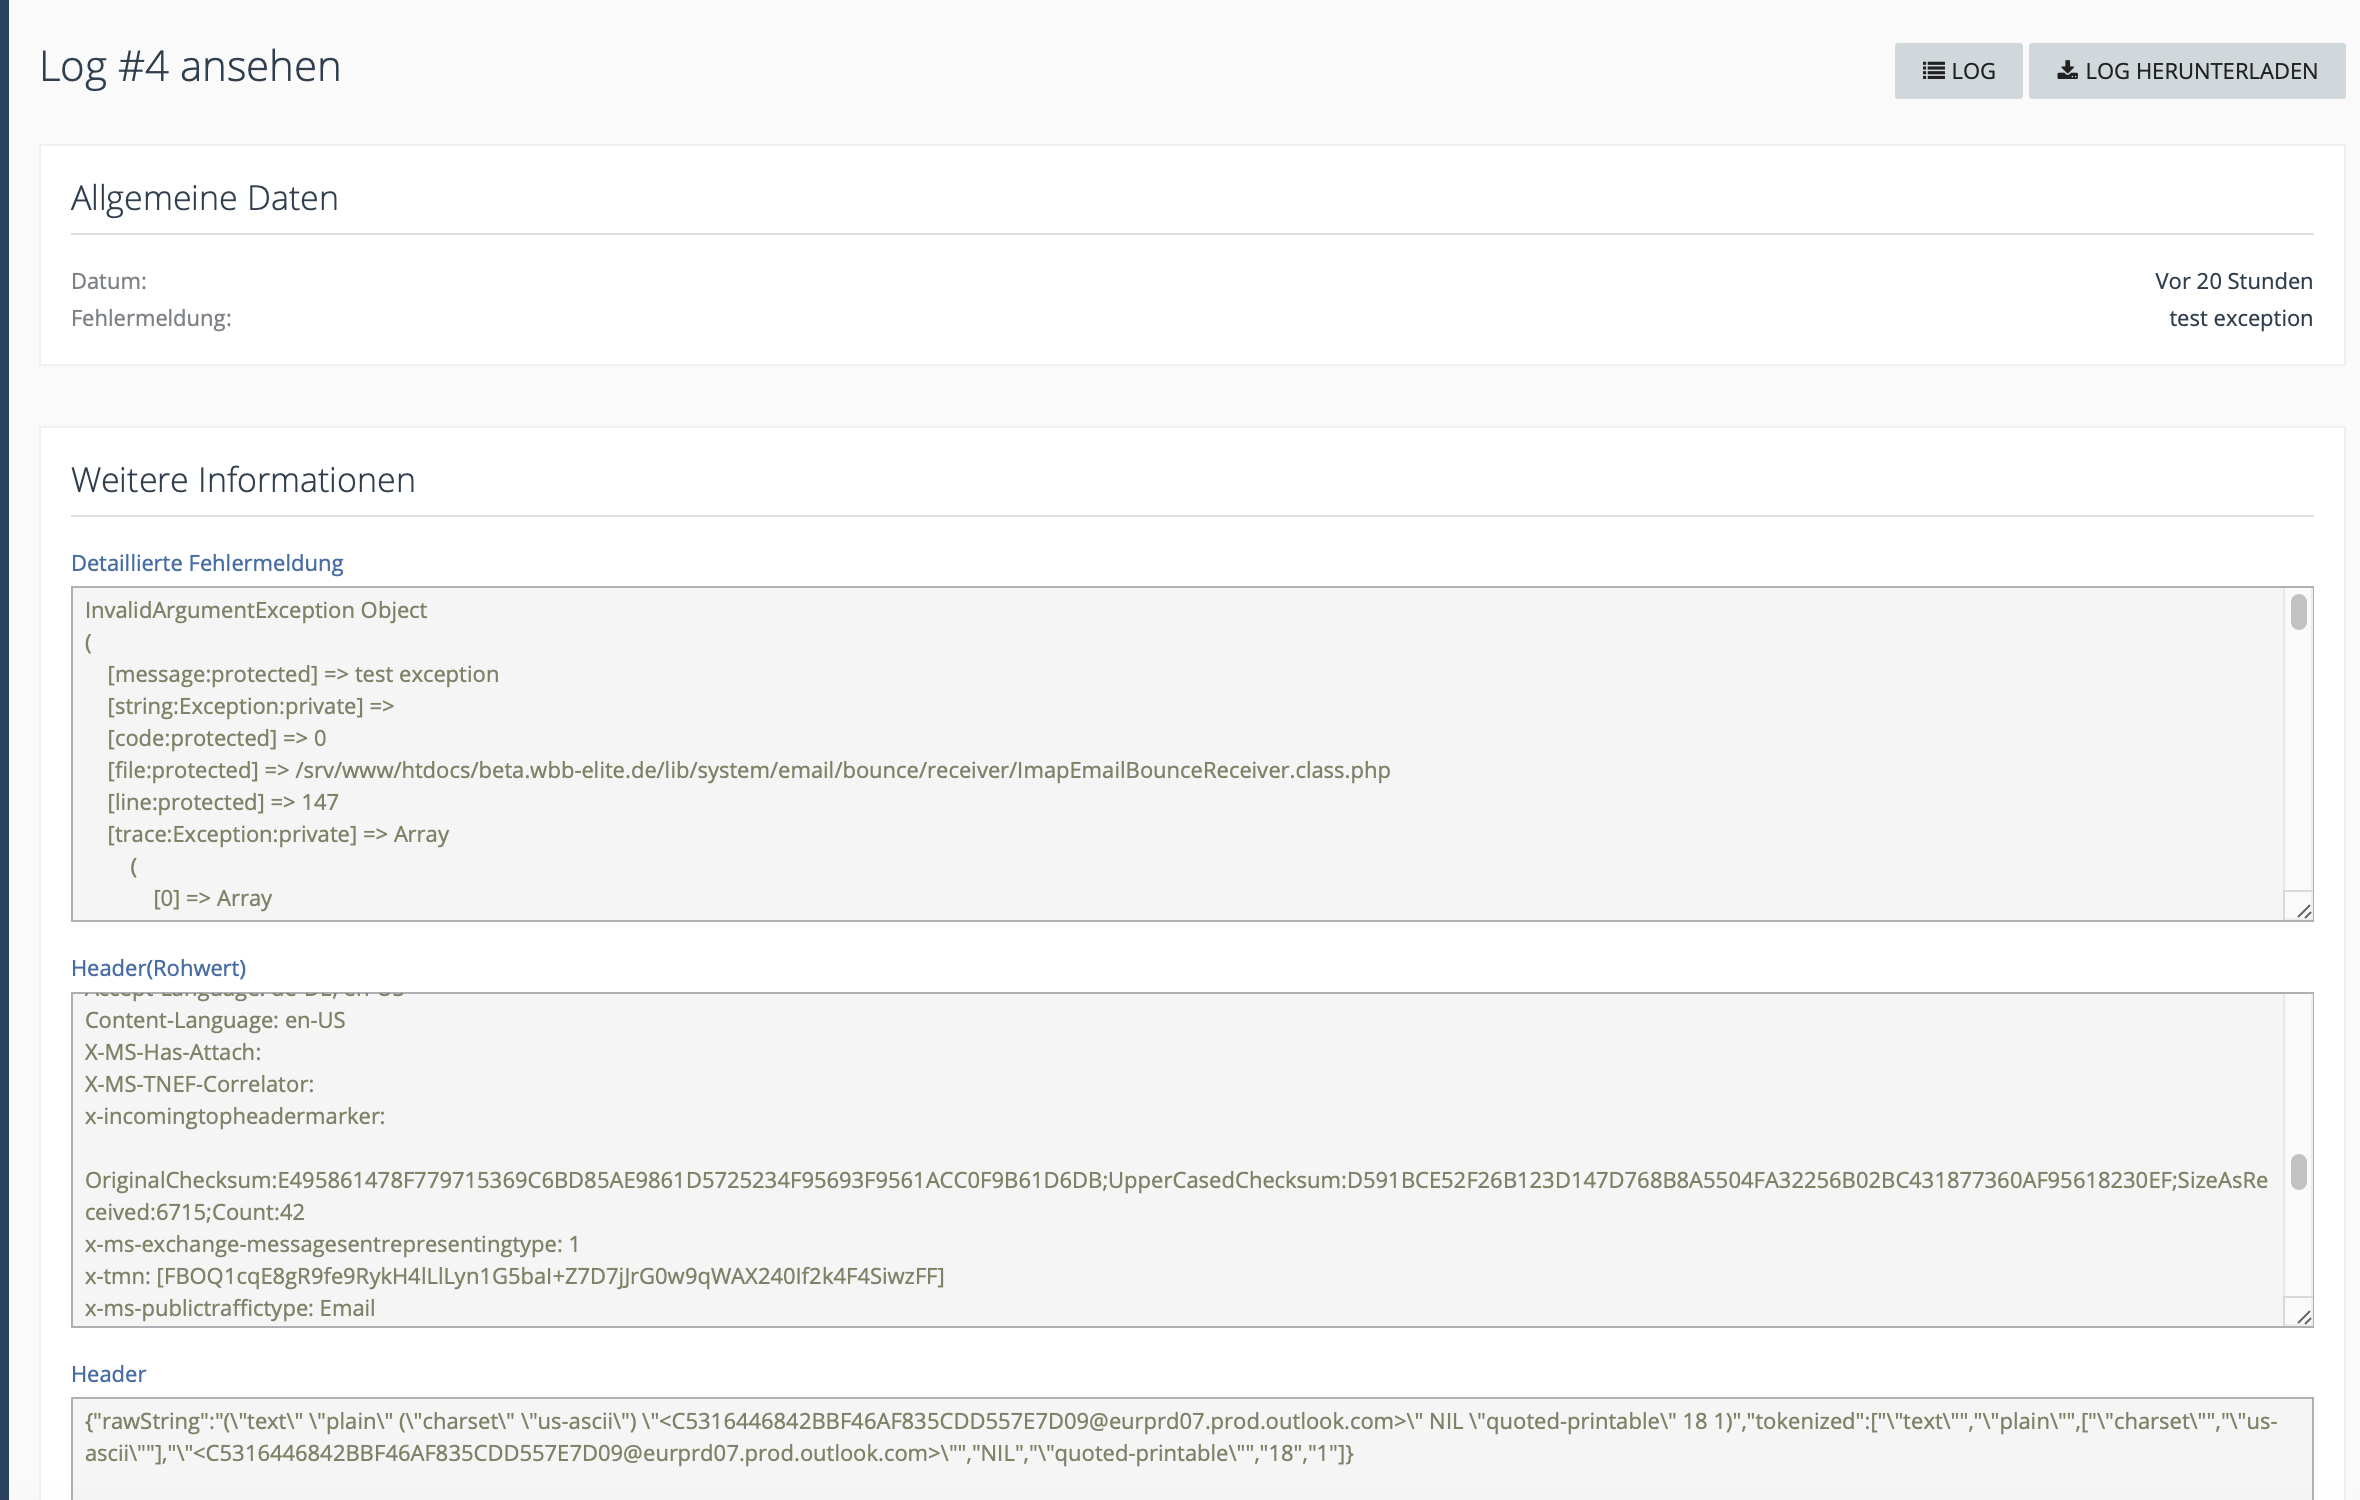Image resolution: width=2360 pixels, height=1500 pixels.
Task: Click the Weitere Informationen section heading
Action: pyautogui.click(x=243, y=480)
